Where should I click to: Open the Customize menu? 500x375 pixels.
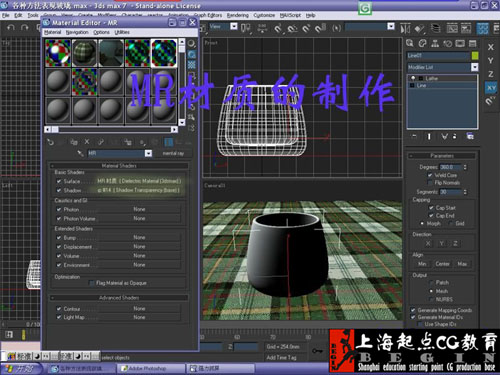(x=264, y=15)
